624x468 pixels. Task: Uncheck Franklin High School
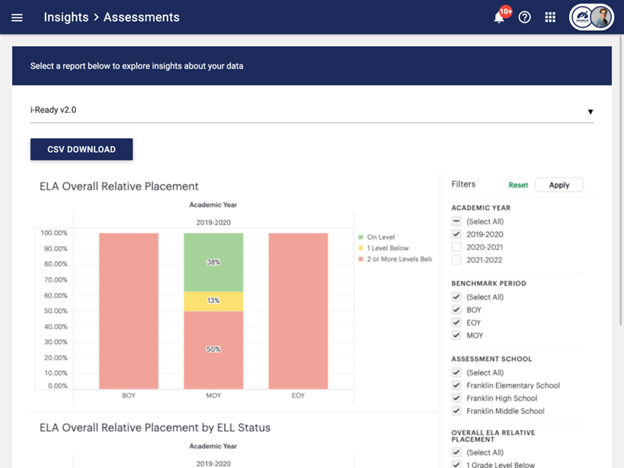pyautogui.click(x=456, y=398)
